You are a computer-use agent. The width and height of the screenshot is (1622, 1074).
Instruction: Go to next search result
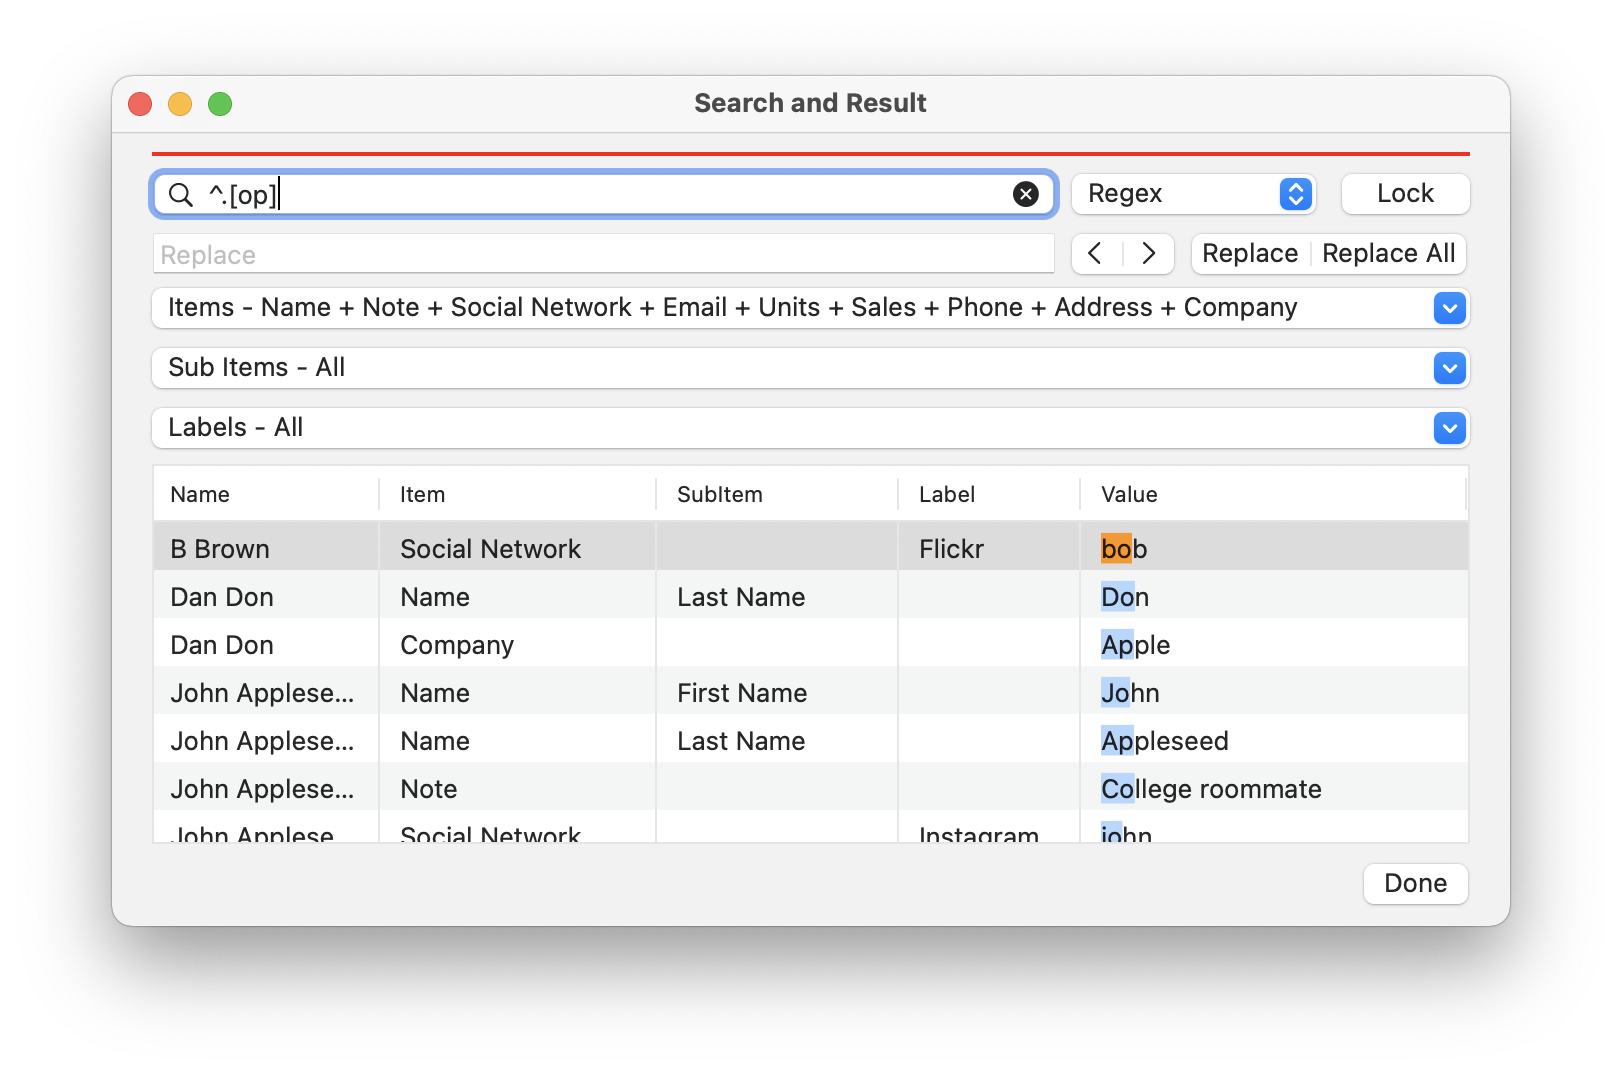[x=1149, y=254]
